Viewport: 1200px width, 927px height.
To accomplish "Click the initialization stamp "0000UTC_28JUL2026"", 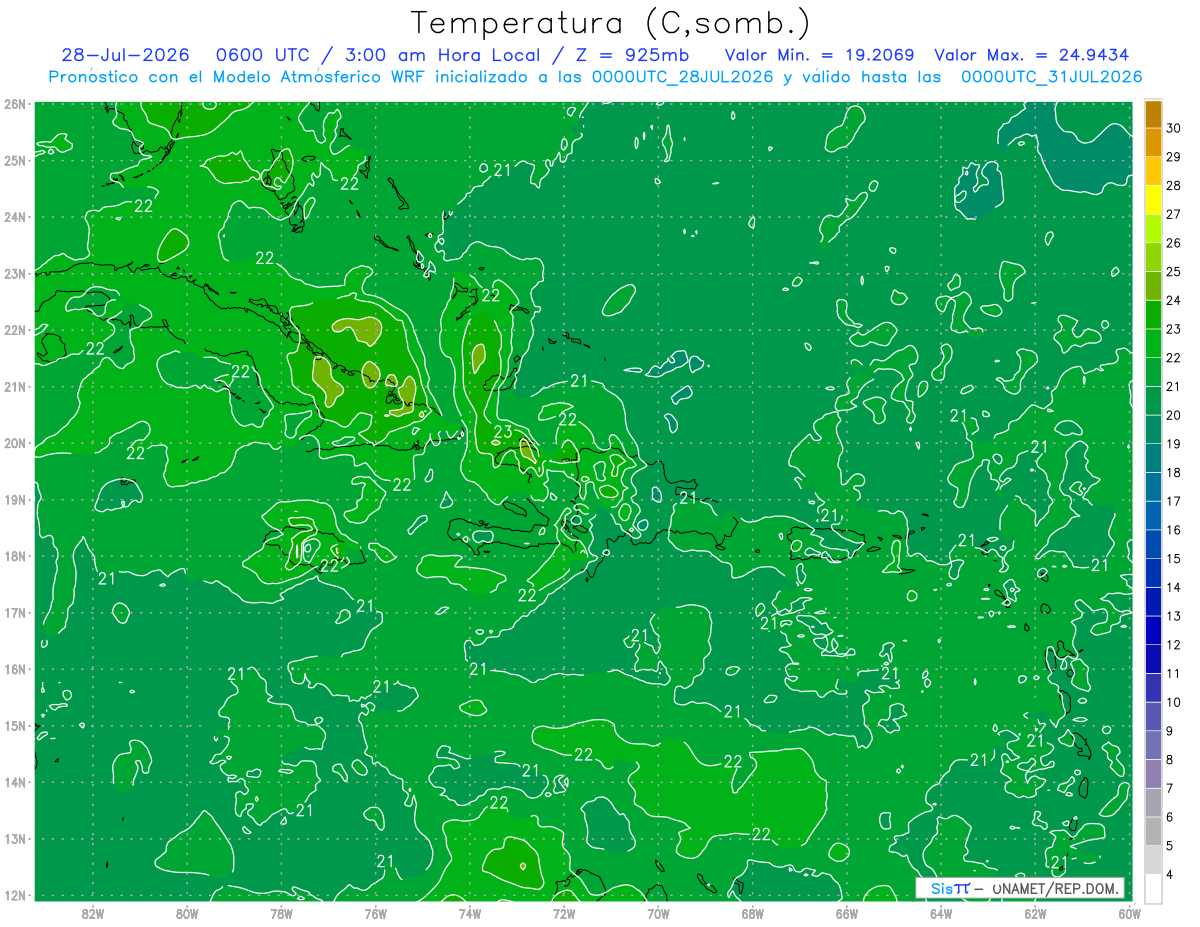I will (682, 77).
